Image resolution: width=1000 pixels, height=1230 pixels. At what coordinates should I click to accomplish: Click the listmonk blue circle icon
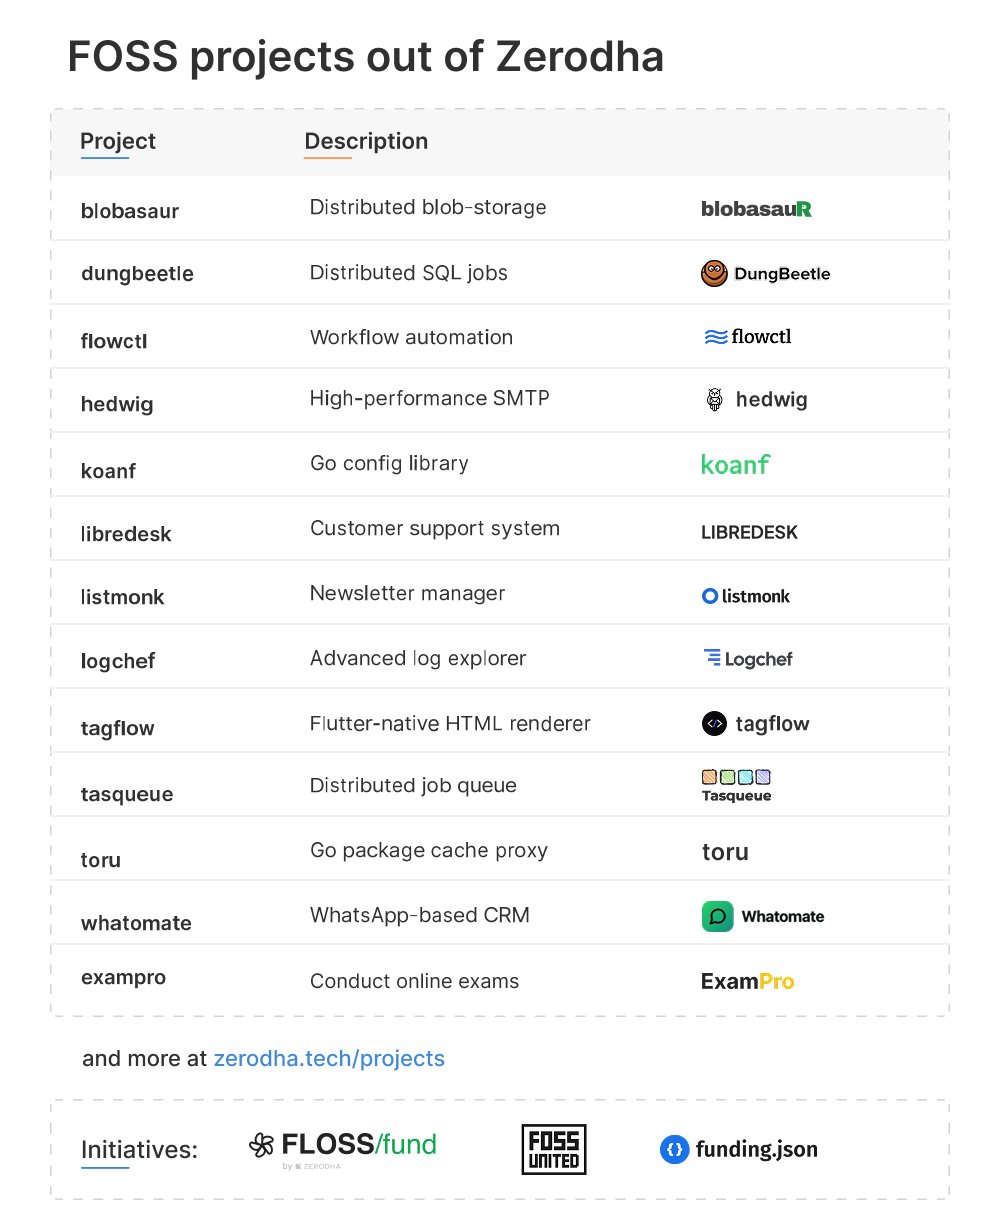(710, 596)
